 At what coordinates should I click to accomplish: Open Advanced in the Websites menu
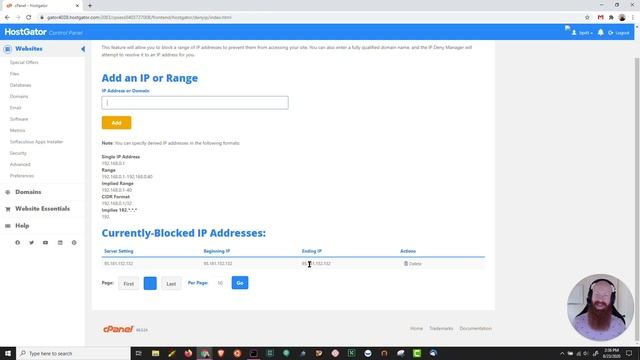coord(20,164)
